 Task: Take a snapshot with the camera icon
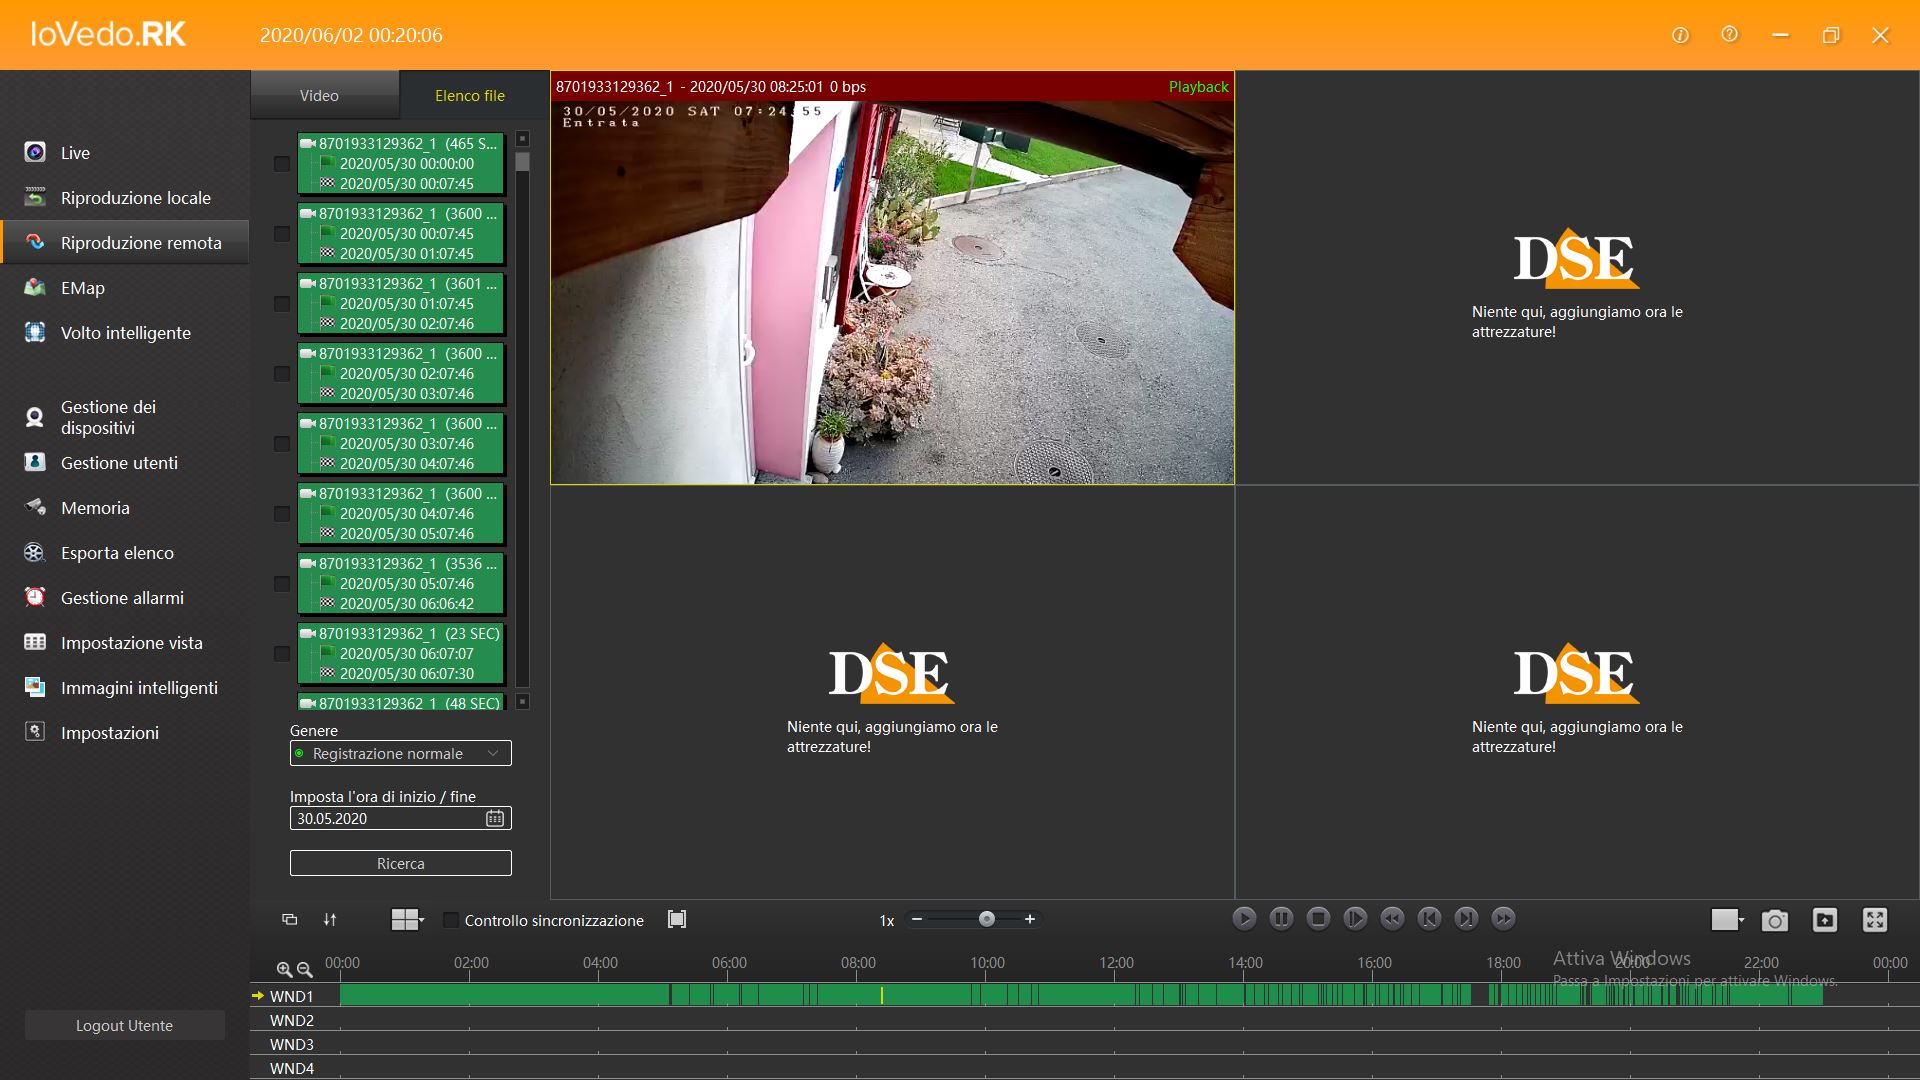point(1774,920)
